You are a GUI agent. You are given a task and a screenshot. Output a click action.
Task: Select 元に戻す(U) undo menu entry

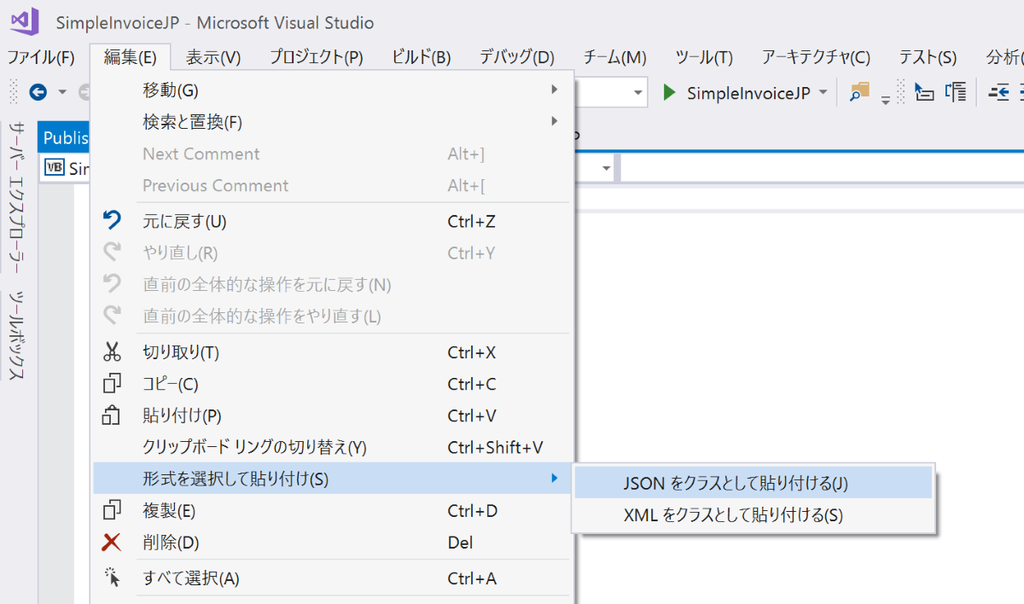pyautogui.click(x=332, y=221)
